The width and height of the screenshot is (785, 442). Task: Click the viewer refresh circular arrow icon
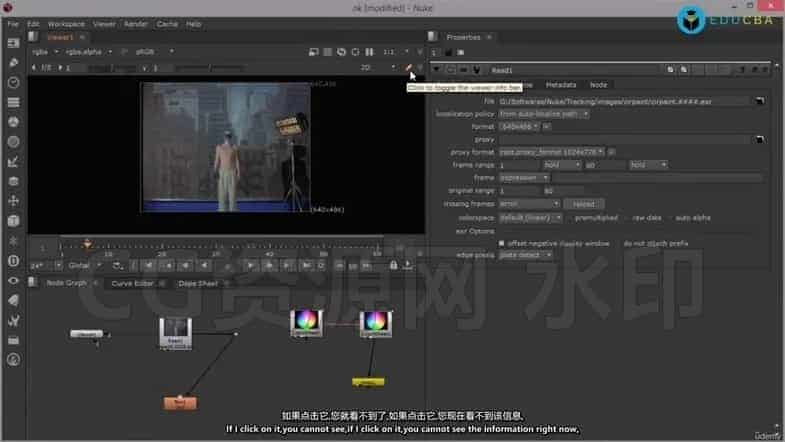(x=341, y=52)
